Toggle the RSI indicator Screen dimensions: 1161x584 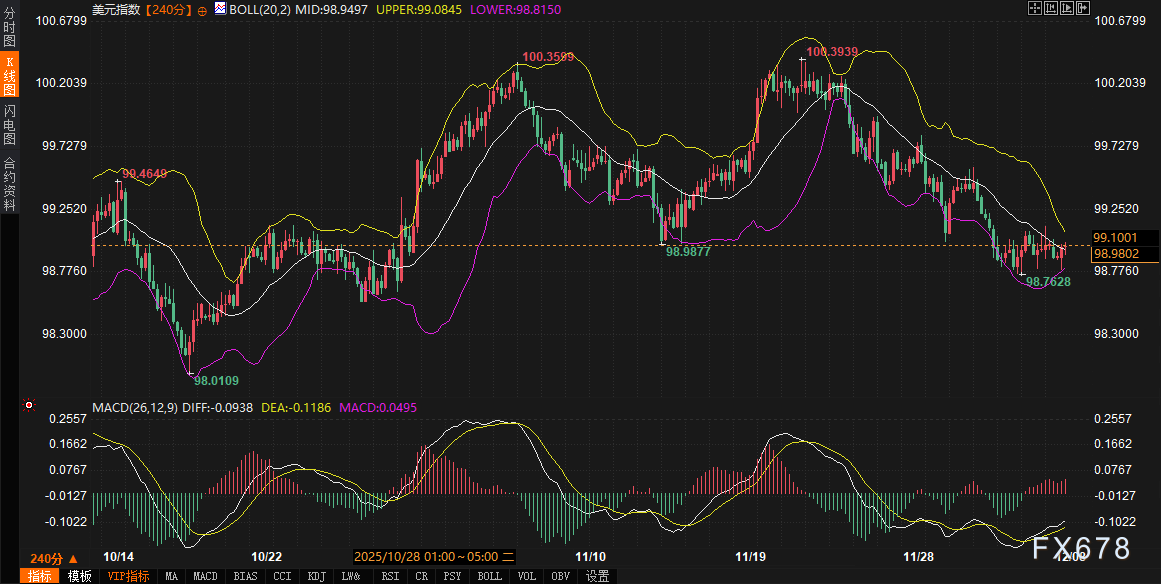click(x=390, y=576)
